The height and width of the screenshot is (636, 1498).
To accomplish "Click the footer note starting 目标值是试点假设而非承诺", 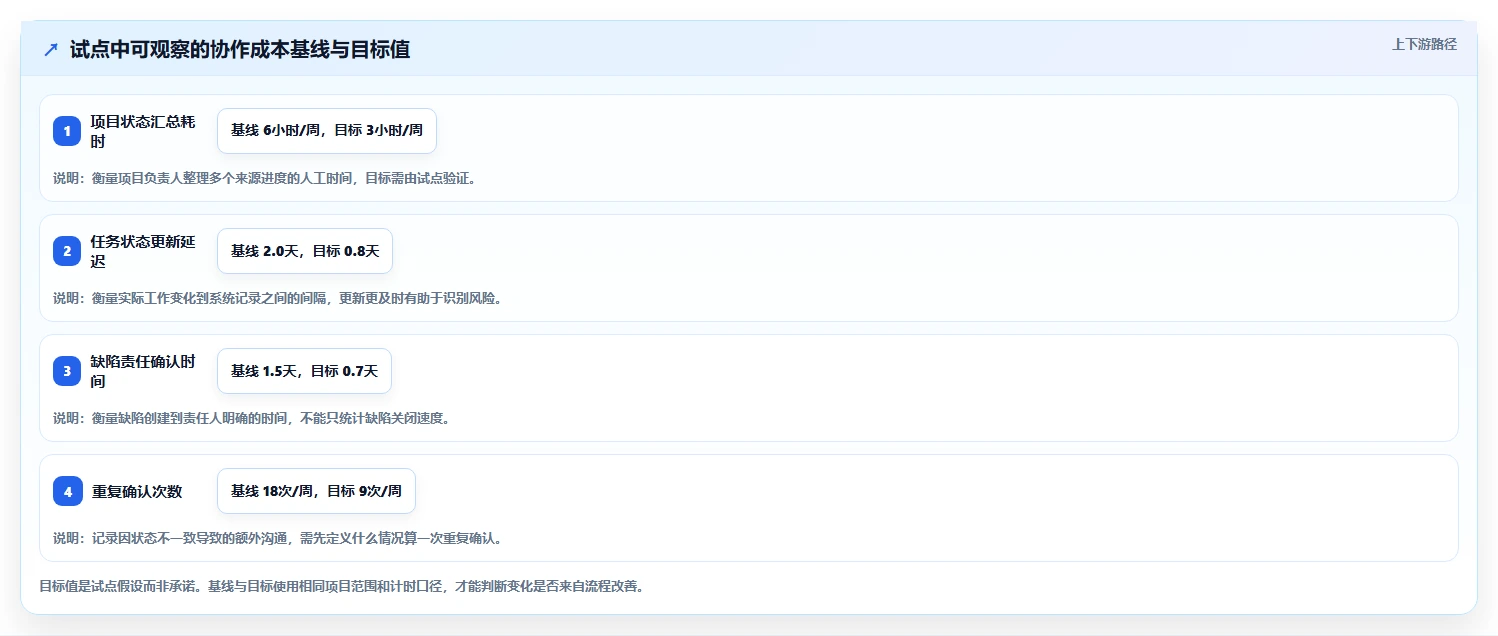I will pyautogui.click(x=341, y=586).
